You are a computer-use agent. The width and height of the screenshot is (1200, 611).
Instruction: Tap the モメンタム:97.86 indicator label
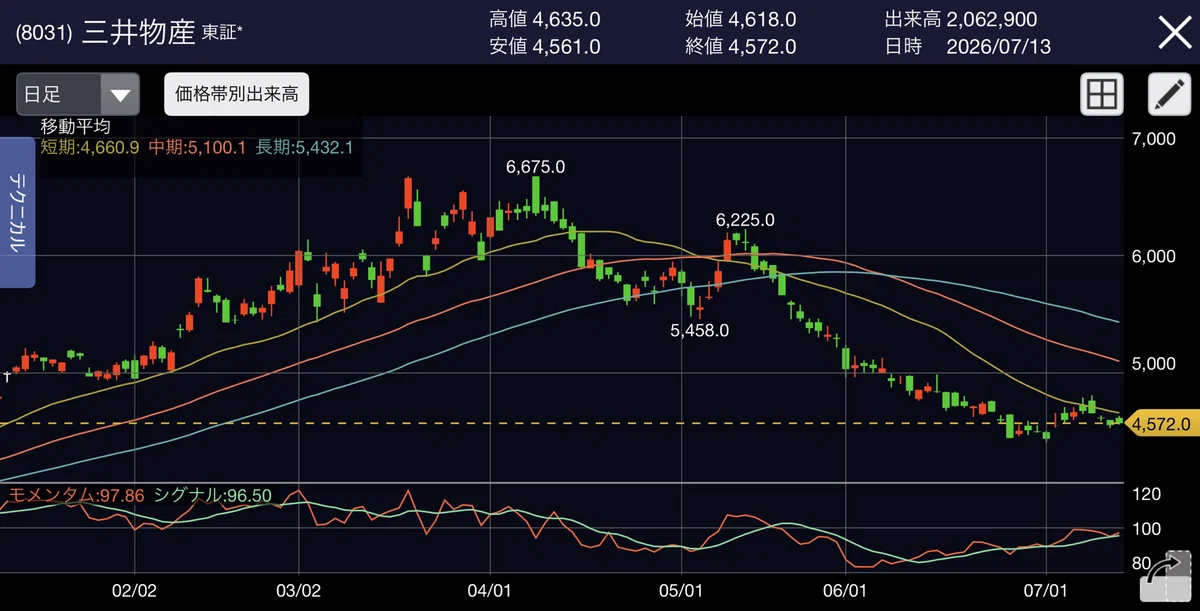point(77,495)
